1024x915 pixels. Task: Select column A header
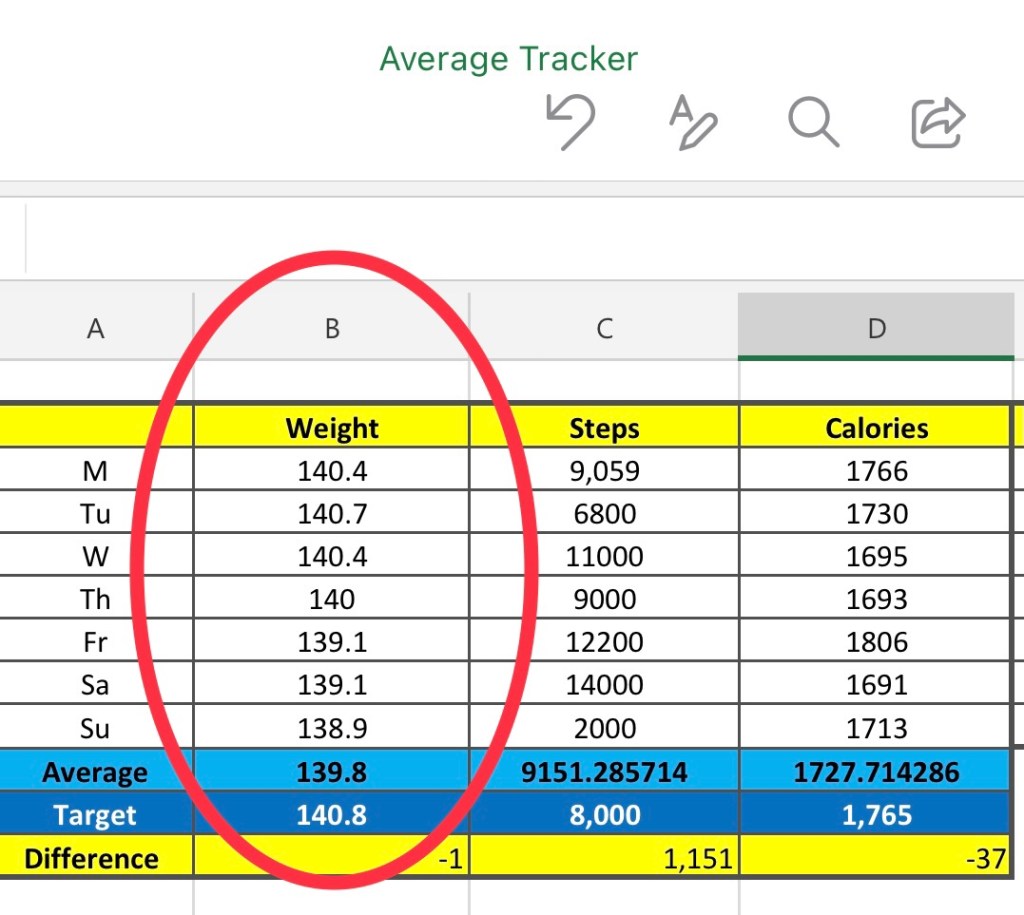tap(96, 329)
